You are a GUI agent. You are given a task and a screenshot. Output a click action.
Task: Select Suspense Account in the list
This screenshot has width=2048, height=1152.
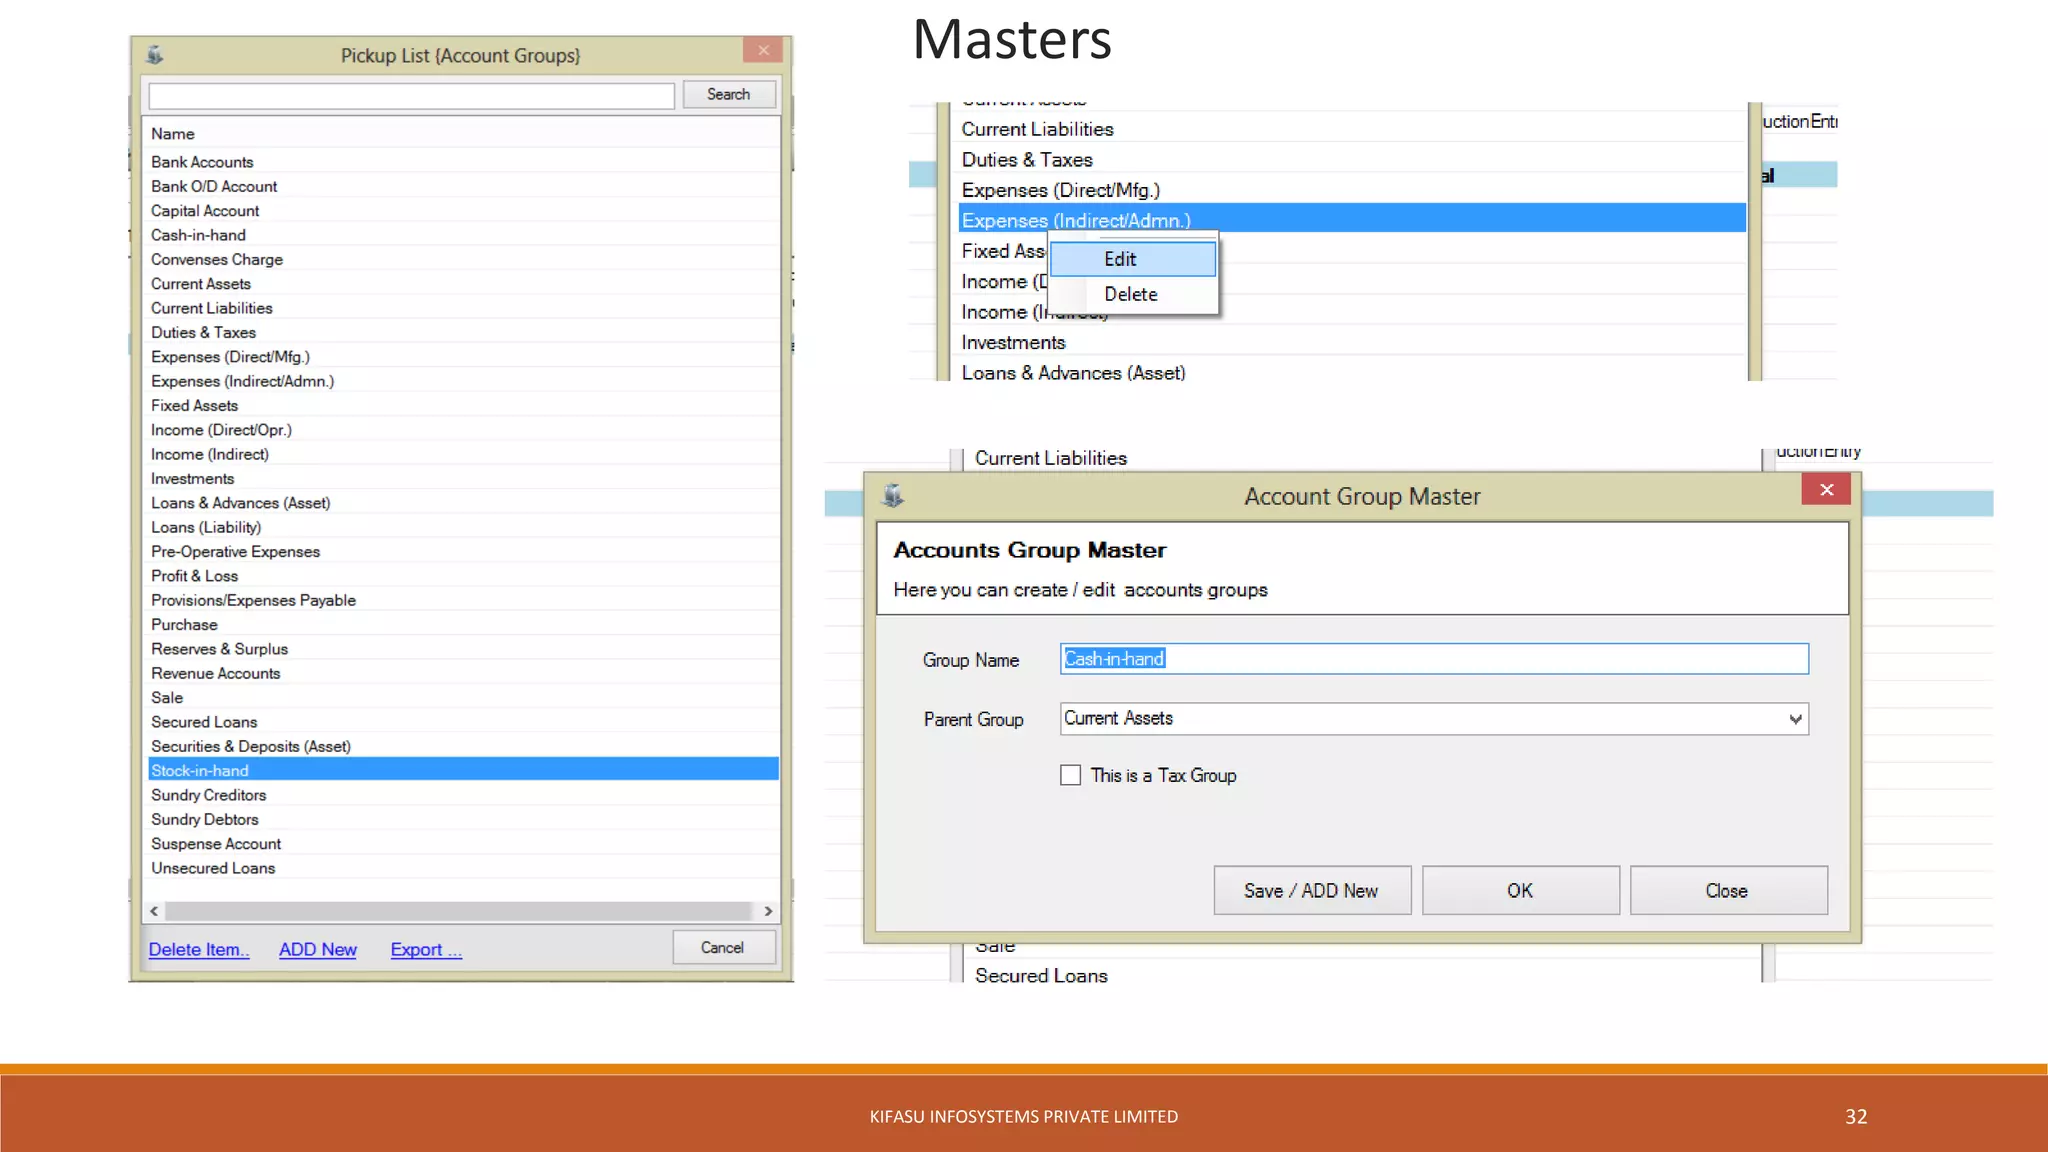pos(463,844)
